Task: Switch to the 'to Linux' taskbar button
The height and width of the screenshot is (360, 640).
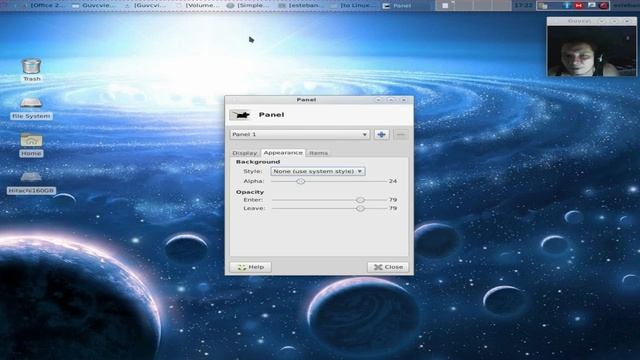Action: pos(353,5)
